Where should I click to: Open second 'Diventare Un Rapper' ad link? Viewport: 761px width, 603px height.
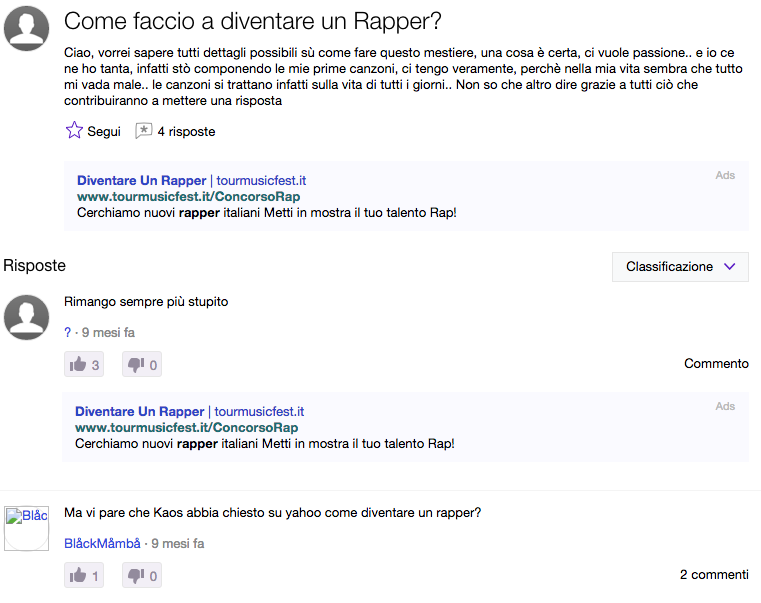click(140, 412)
